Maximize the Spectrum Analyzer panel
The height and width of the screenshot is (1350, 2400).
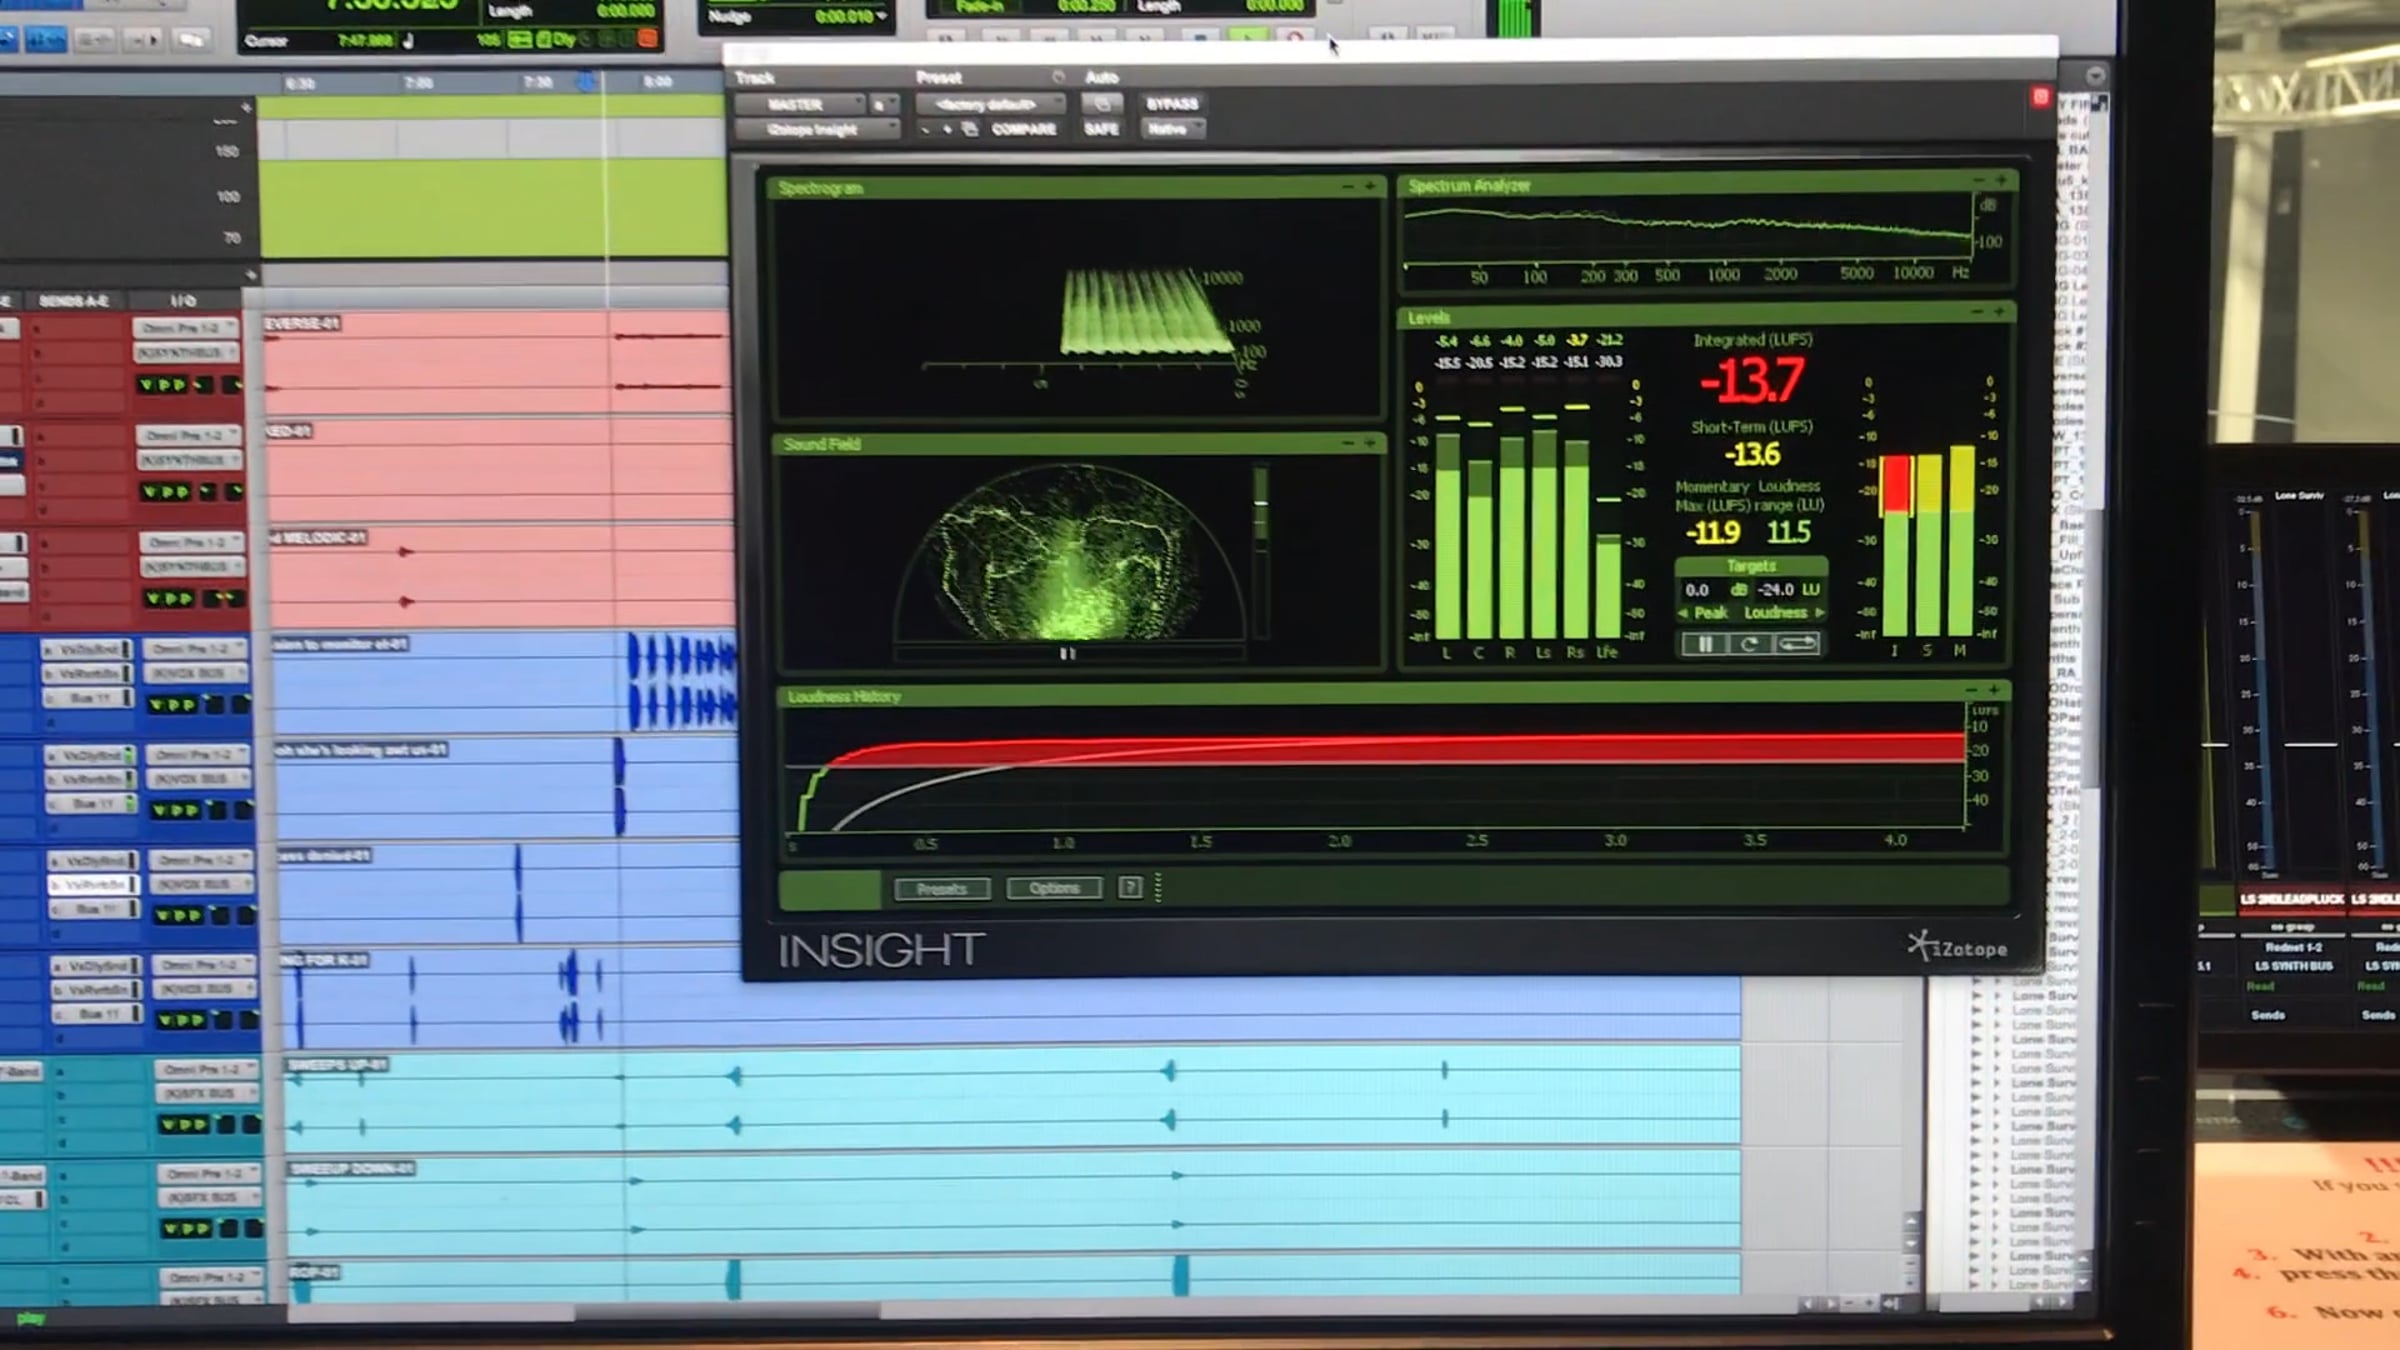click(x=2001, y=181)
